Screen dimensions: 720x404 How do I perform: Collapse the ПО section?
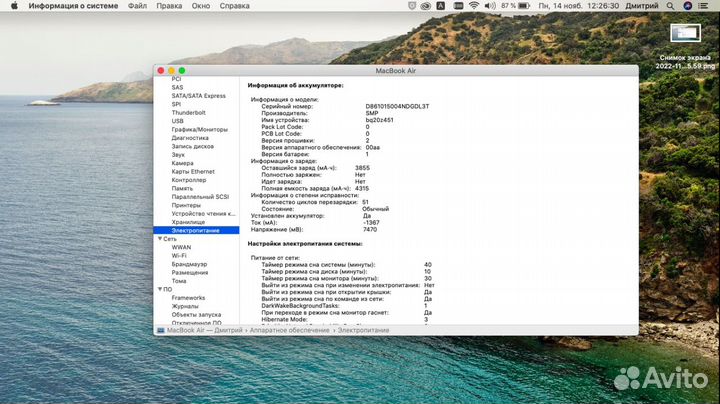(160, 289)
